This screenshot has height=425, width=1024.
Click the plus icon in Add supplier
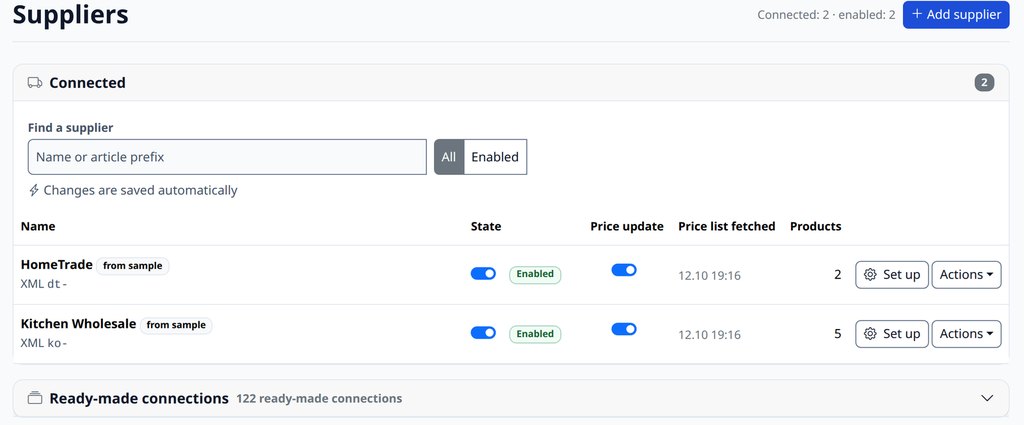point(917,14)
